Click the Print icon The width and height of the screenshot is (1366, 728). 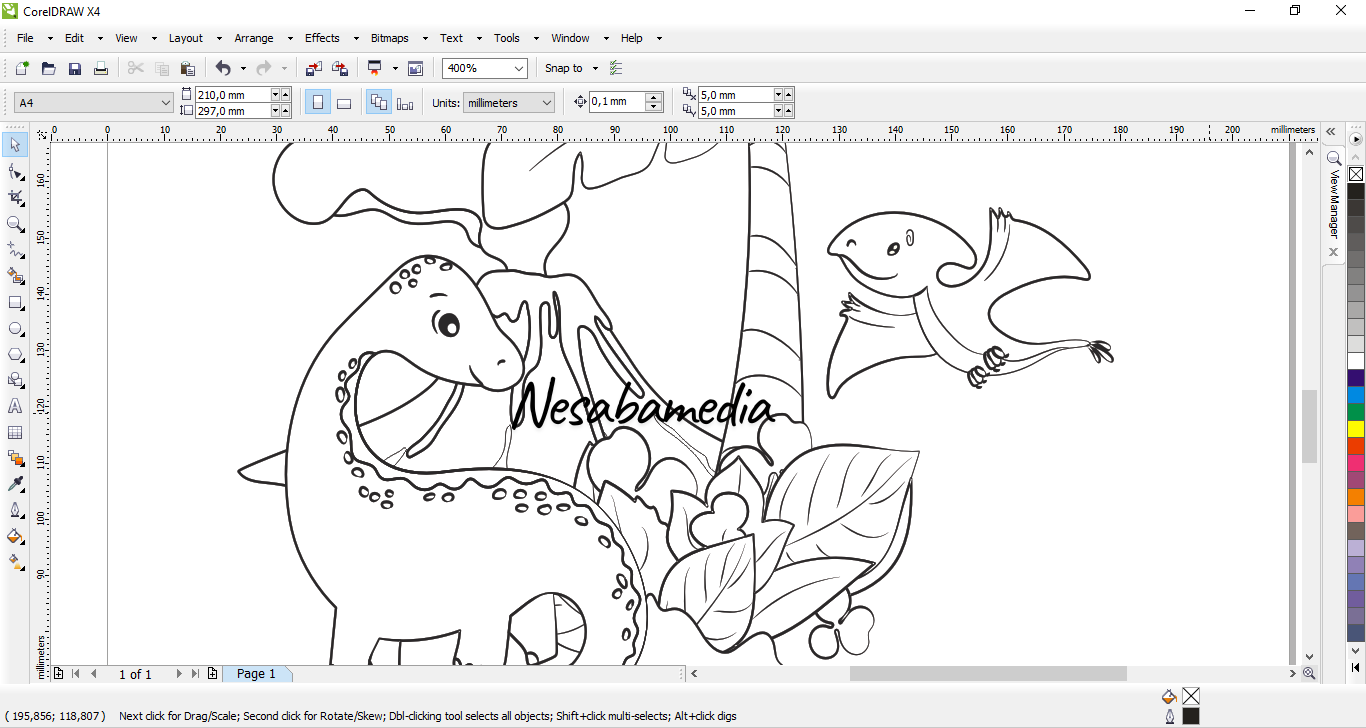(100, 68)
